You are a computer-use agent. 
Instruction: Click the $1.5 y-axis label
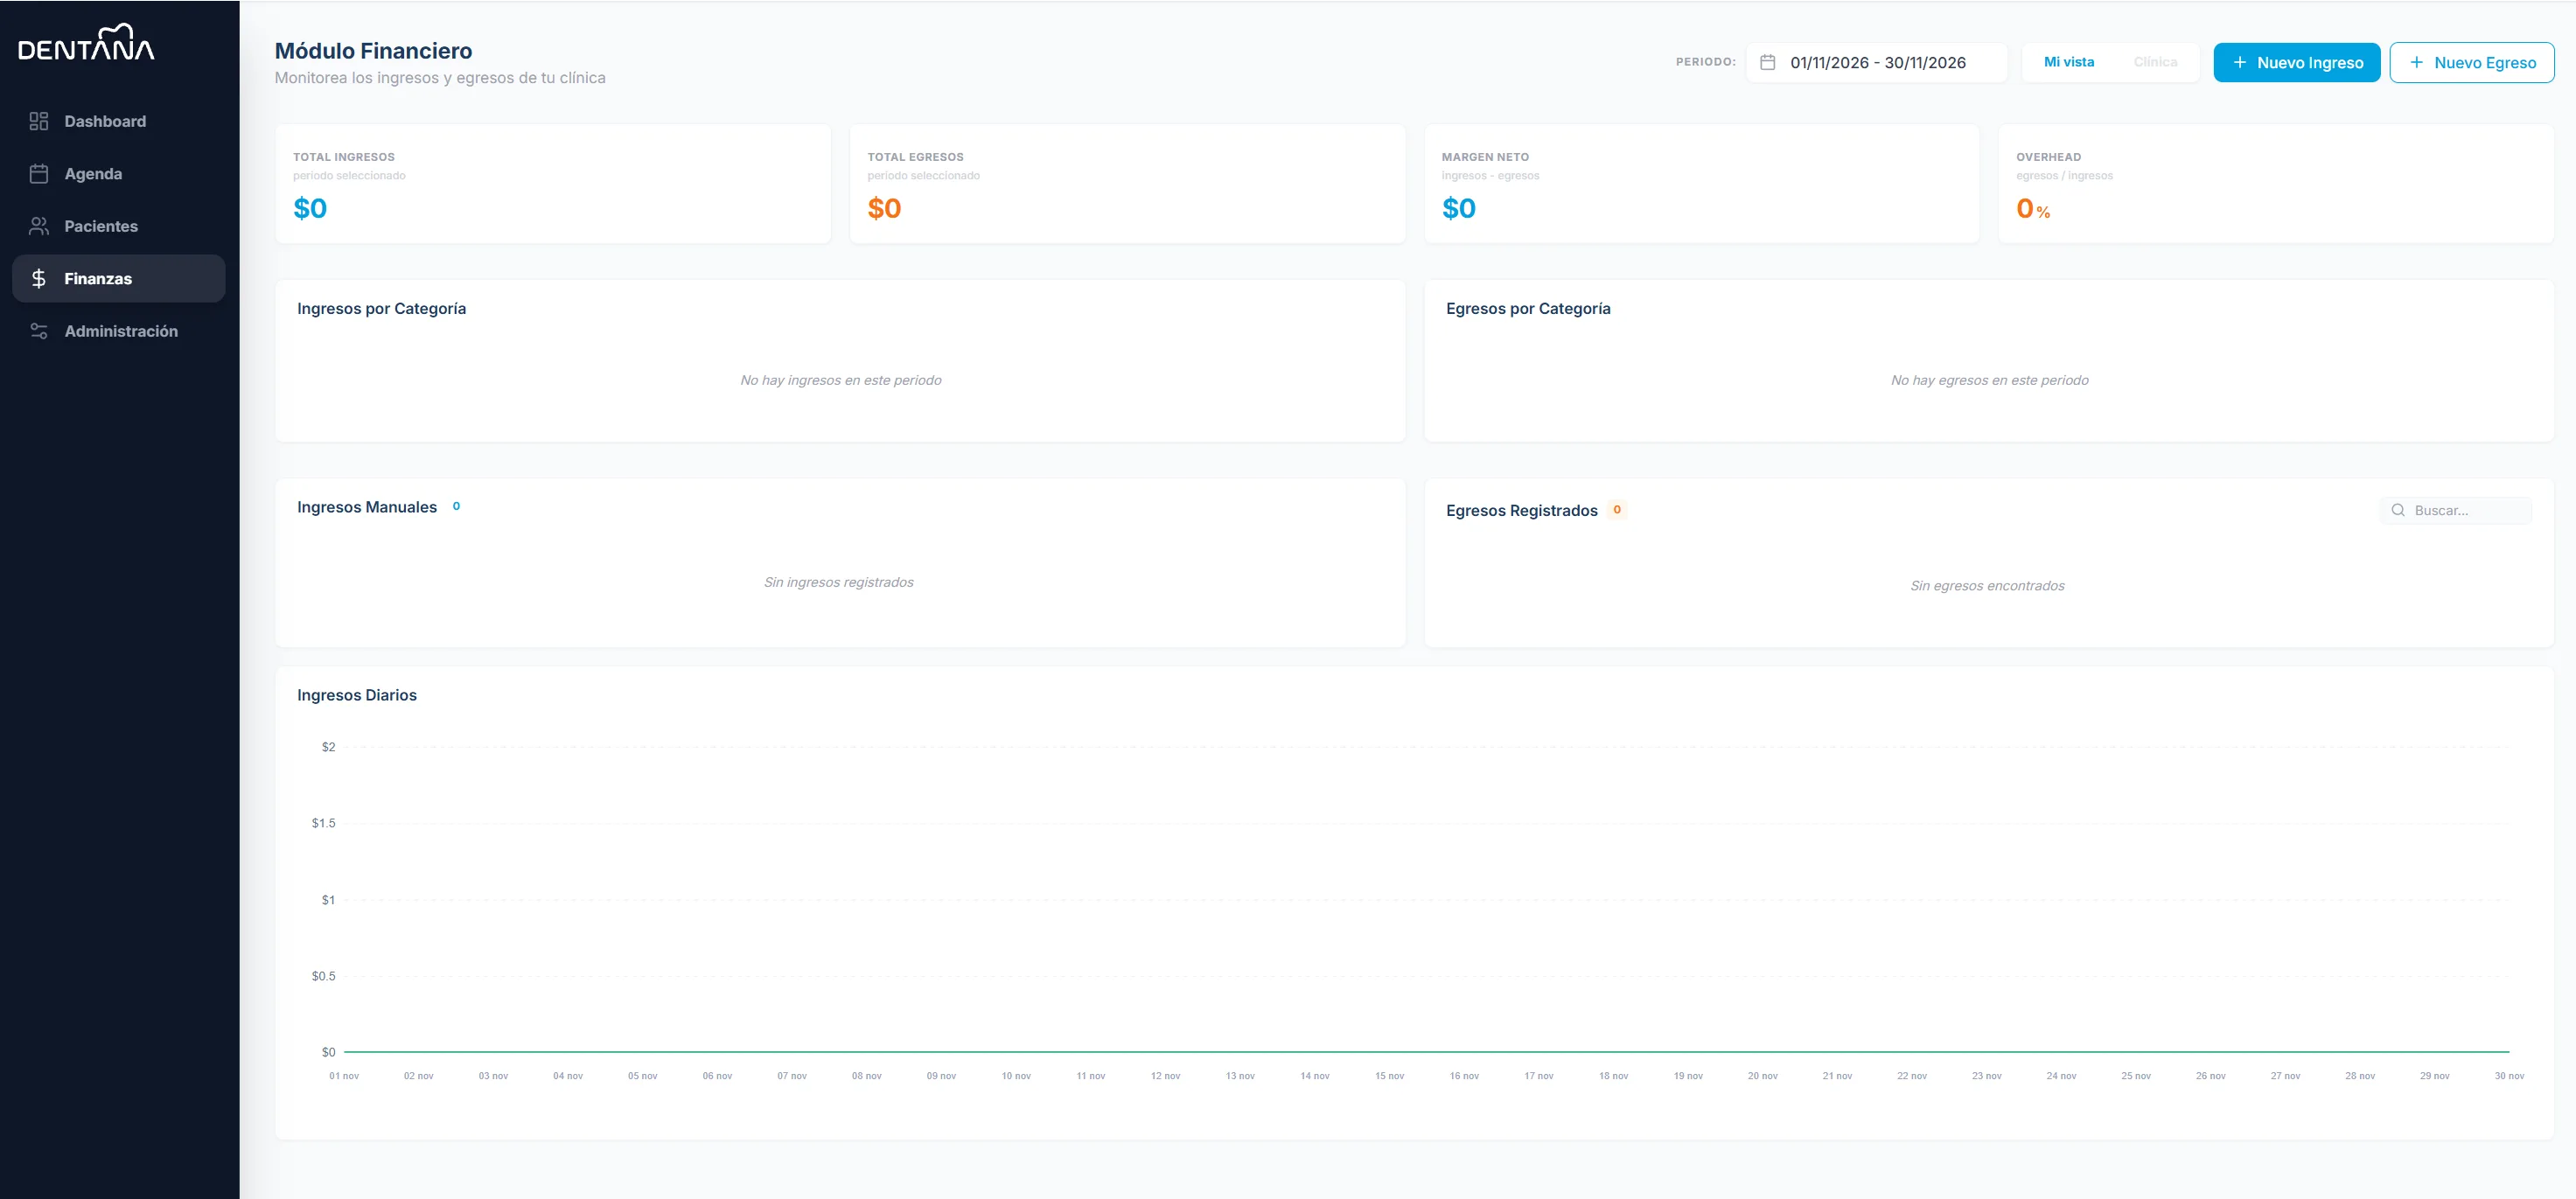click(x=323, y=823)
